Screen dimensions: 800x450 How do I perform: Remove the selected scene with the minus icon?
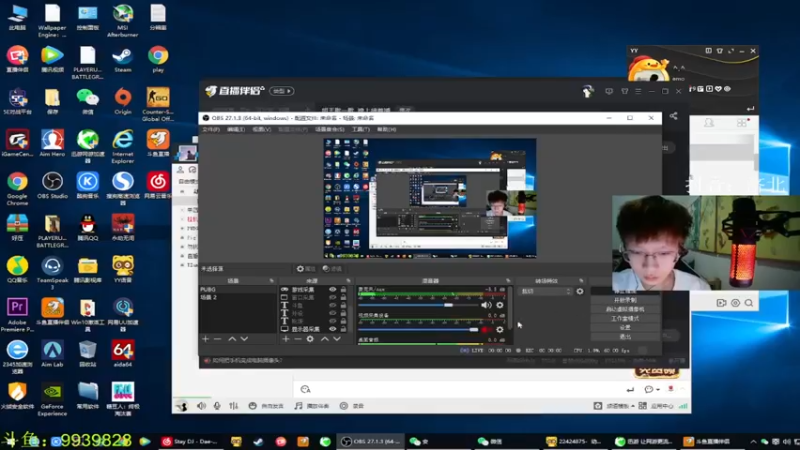218,339
